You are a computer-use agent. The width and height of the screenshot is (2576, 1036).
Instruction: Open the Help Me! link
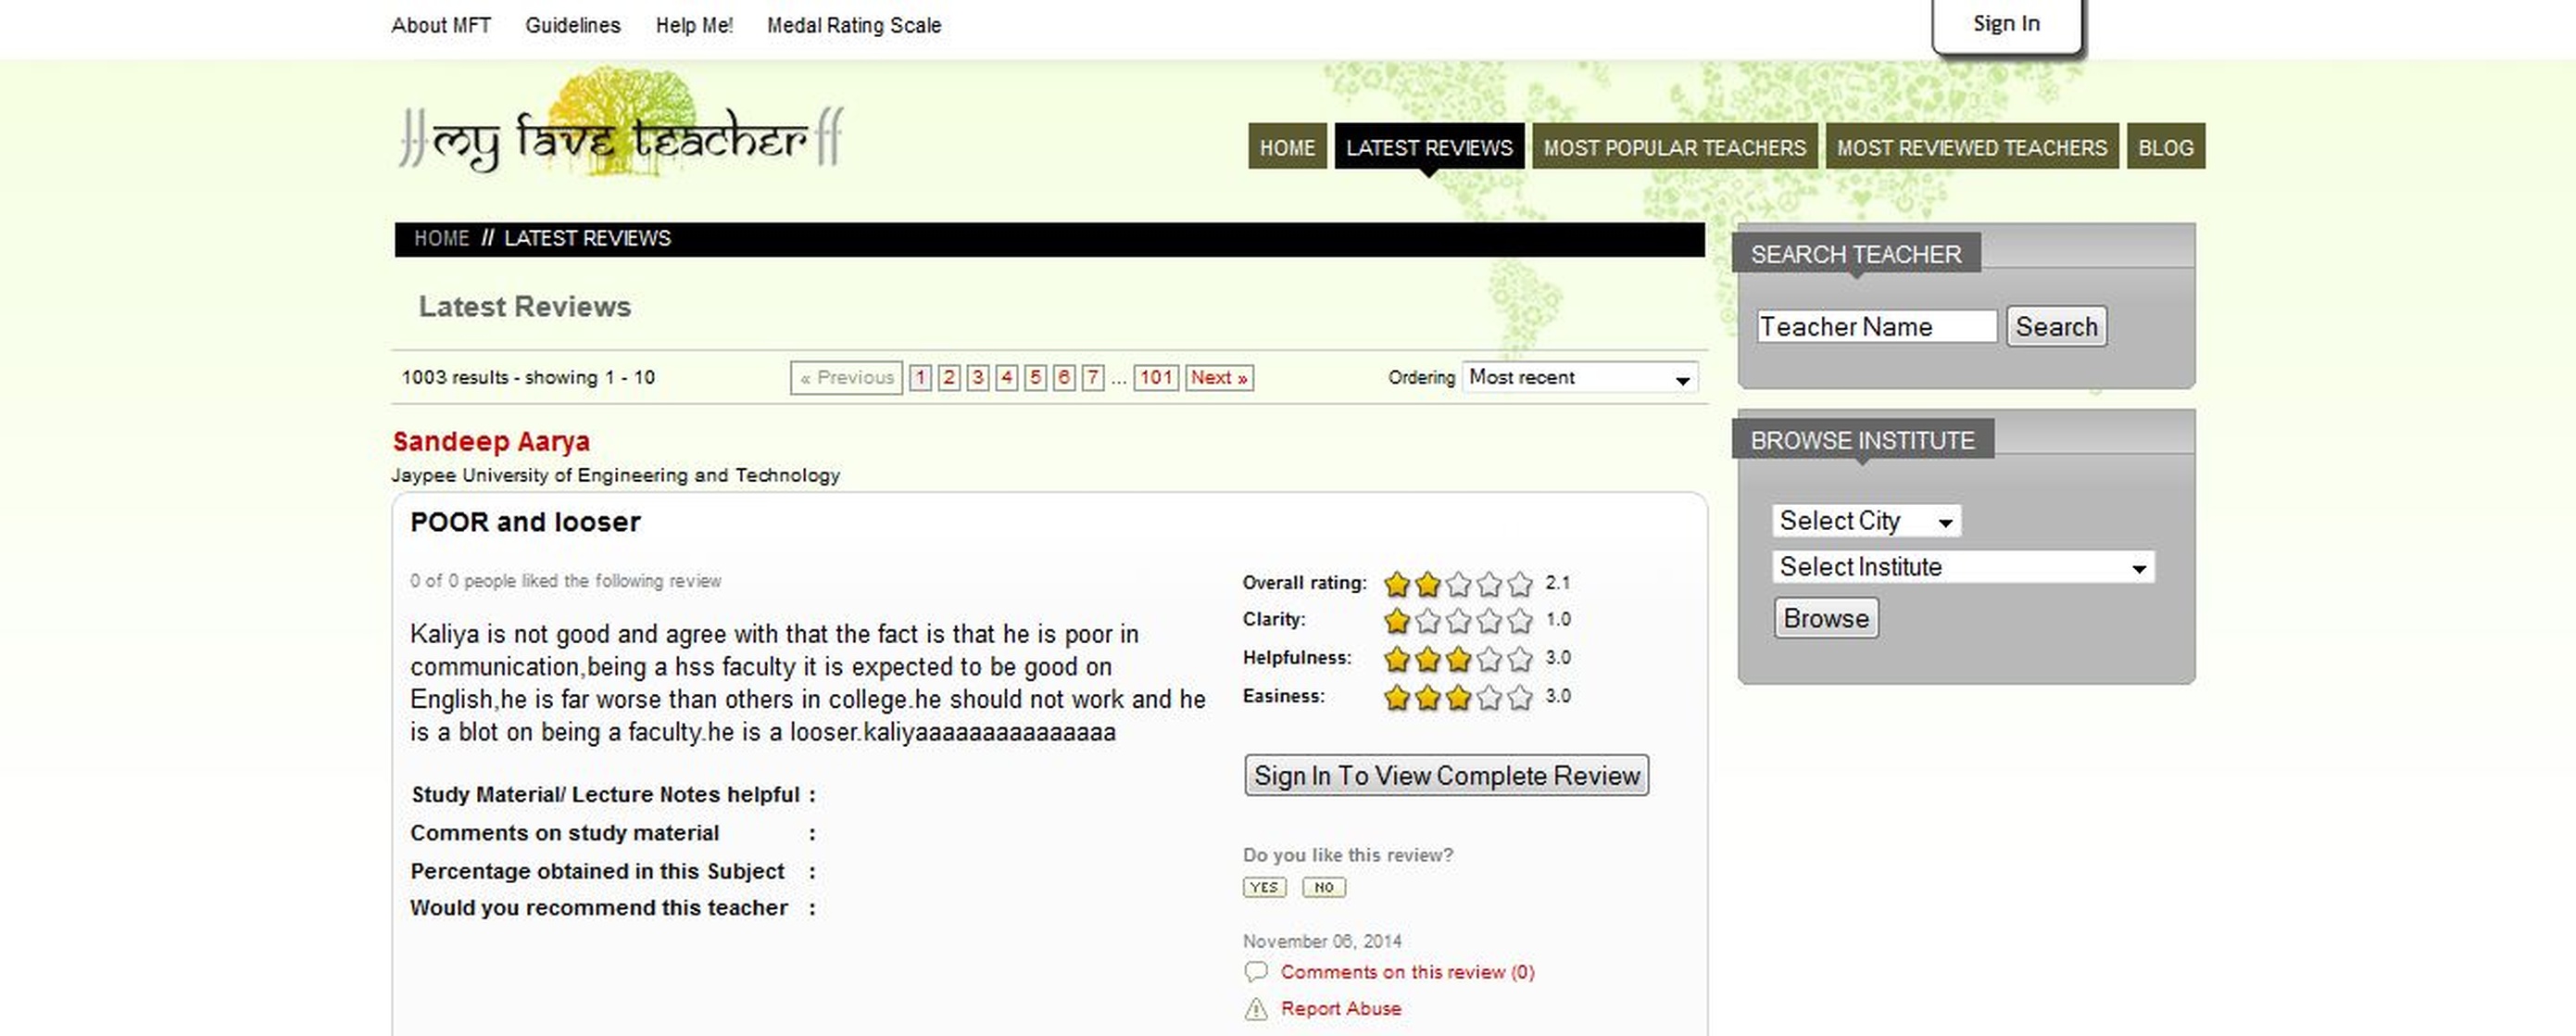[x=694, y=25]
